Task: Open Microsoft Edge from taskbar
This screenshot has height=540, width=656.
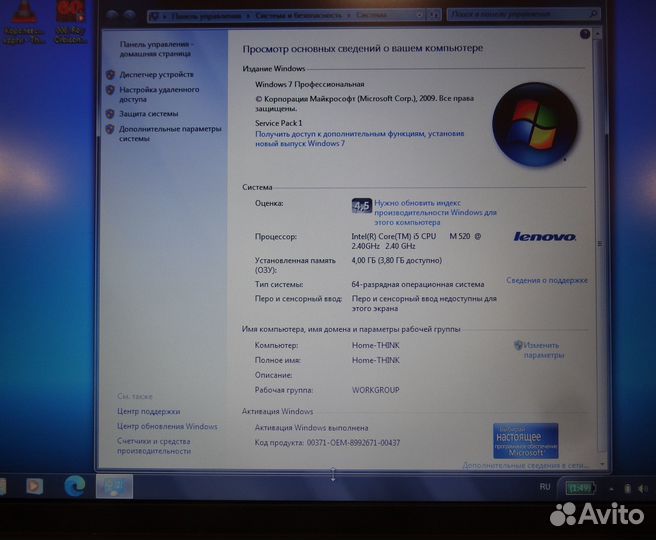Action: pos(75,486)
